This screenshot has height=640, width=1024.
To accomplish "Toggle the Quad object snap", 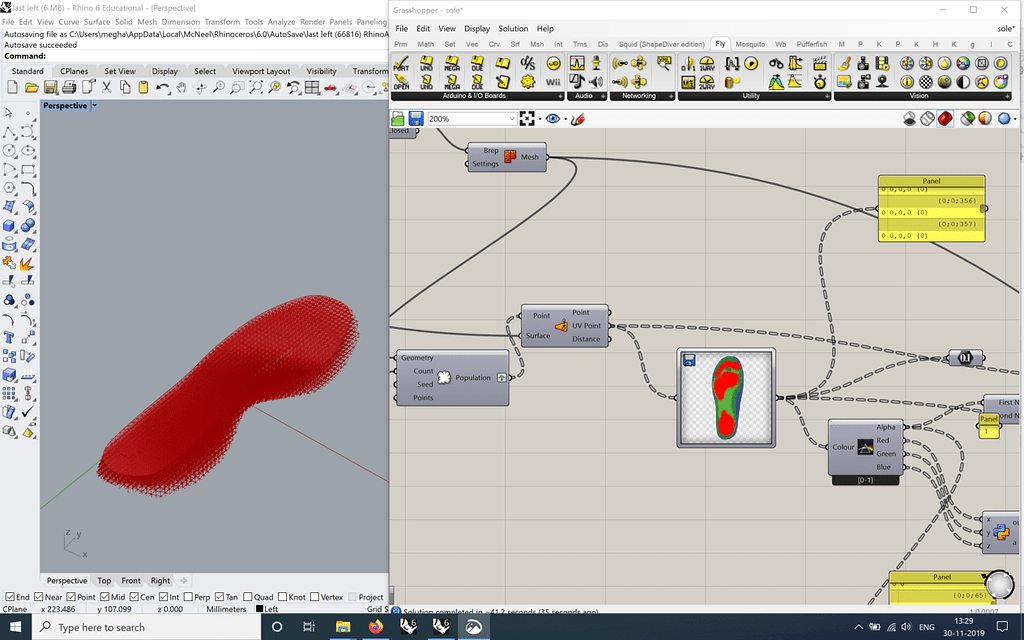I will pos(247,597).
